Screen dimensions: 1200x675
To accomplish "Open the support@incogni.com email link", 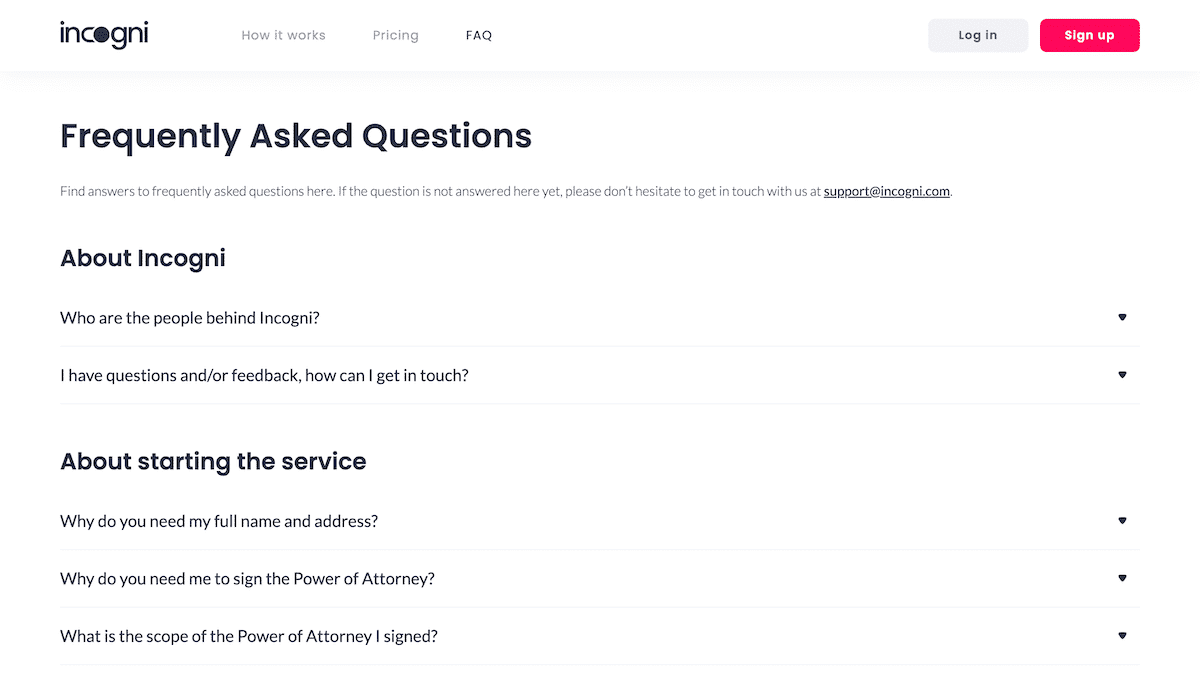I will pos(886,191).
